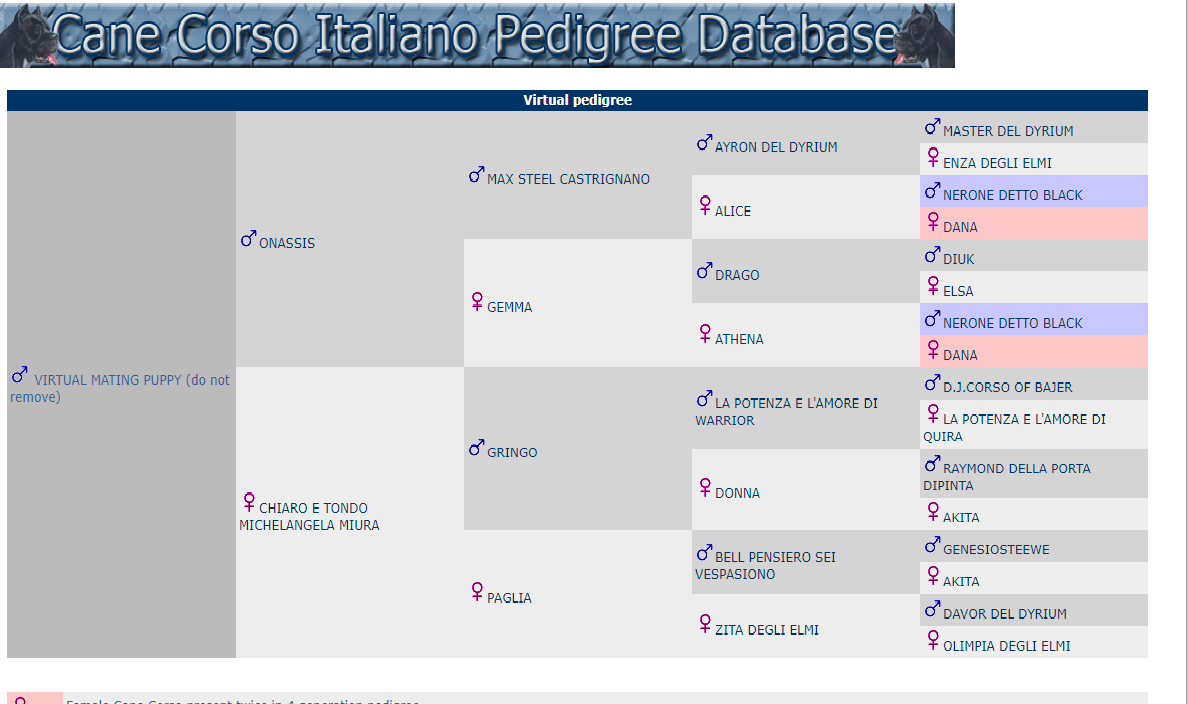
Task: Open BELL PENSIERO SEI VESPASIONO entry
Action: click(765, 566)
